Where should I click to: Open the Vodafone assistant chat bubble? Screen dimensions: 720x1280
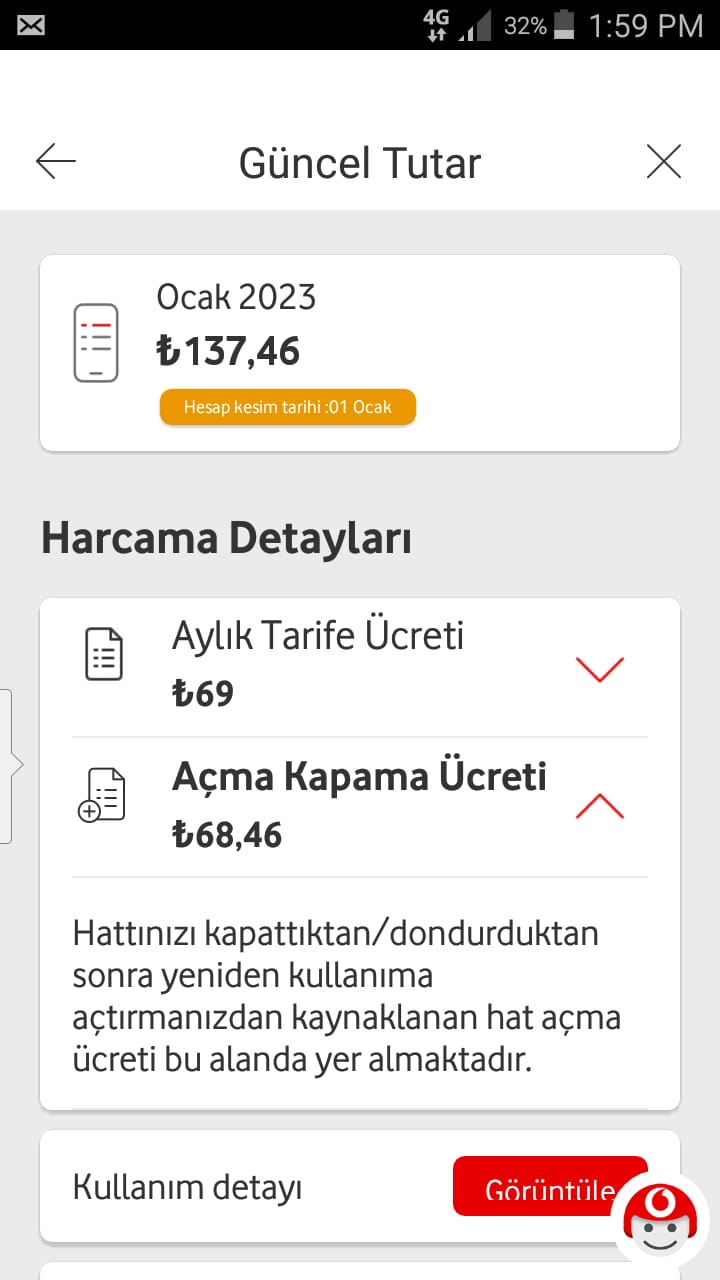tap(661, 1223)
